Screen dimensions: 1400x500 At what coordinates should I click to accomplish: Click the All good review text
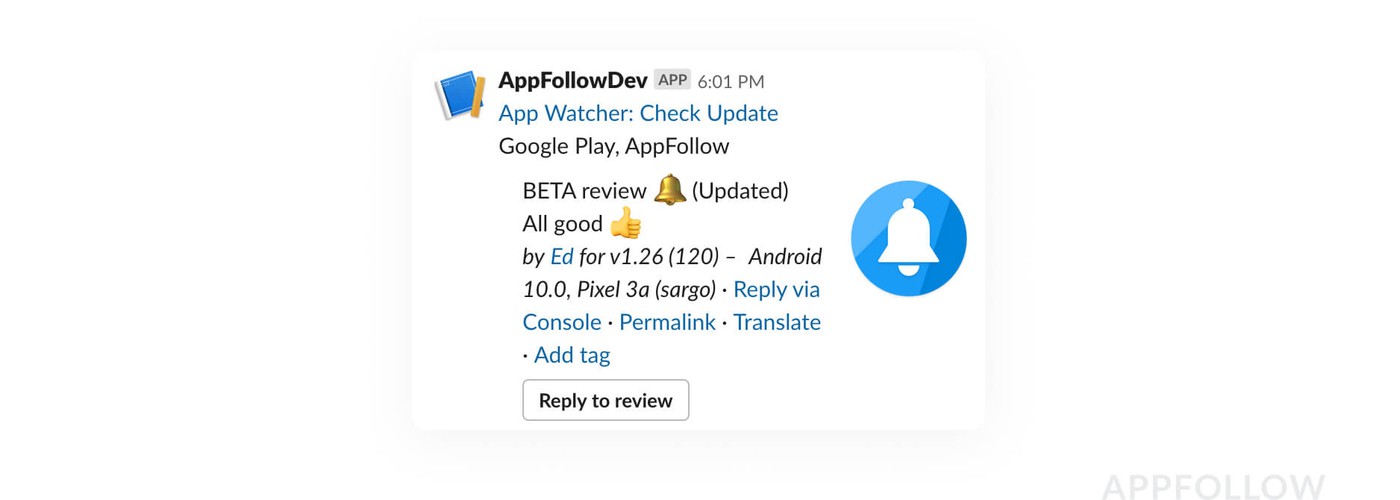click(x=562, y=223)
